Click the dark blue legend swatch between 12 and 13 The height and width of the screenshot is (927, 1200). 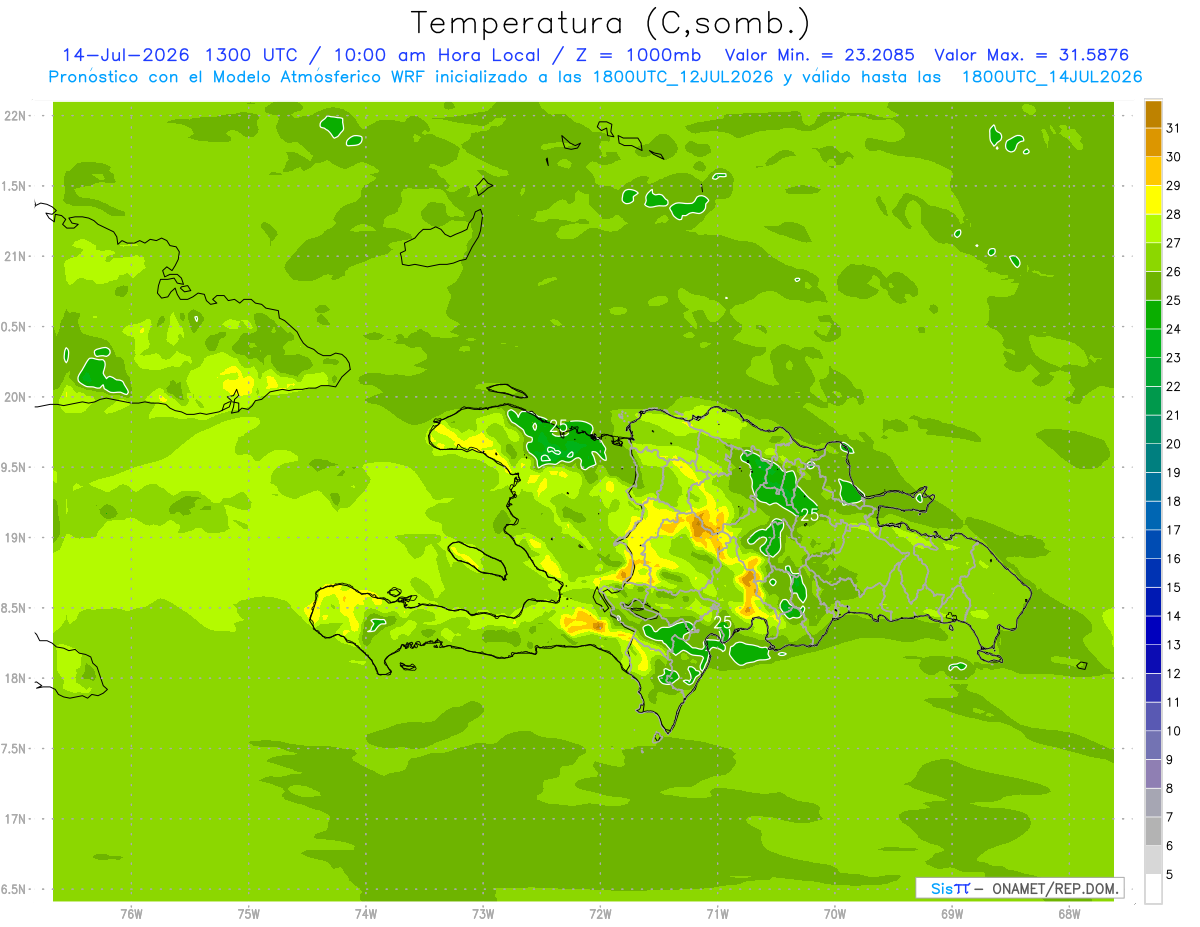click(x=1153, y=659)
